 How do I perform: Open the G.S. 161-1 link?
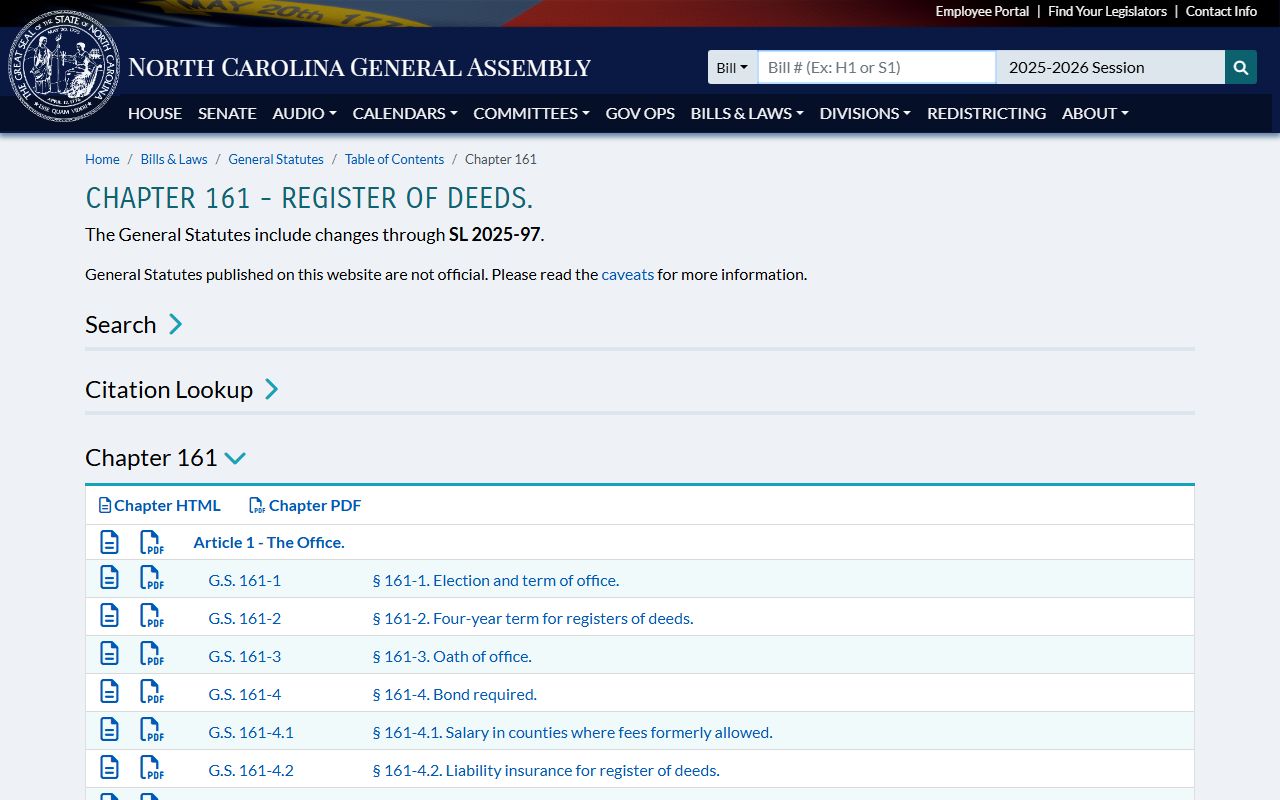point(244,580)
